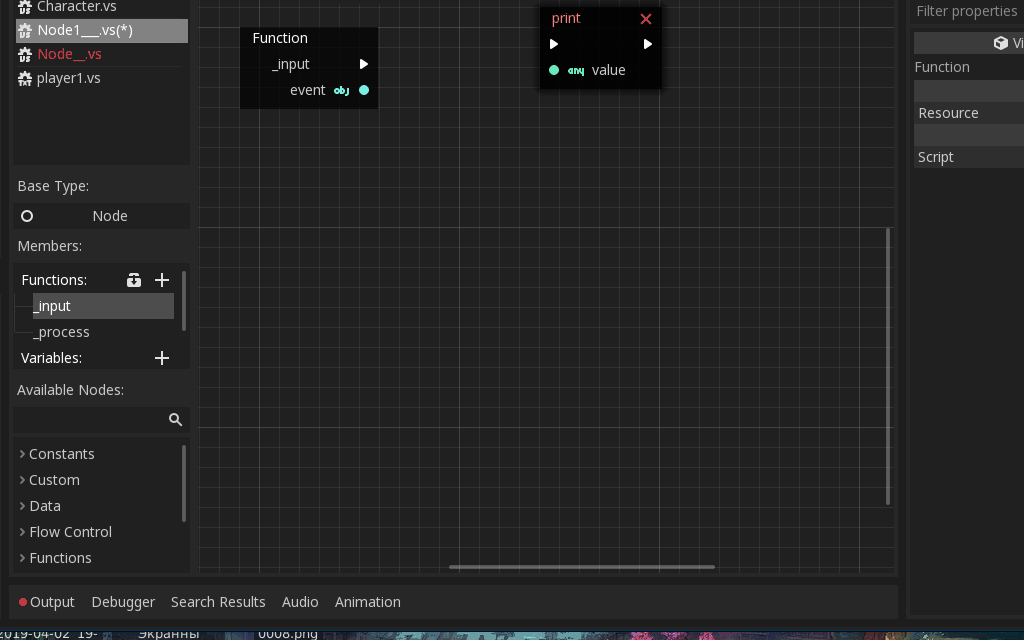Add a new variable with the plus icon
The height and width of the screenshot is (640, 1024).
click(x=161, y=357)
